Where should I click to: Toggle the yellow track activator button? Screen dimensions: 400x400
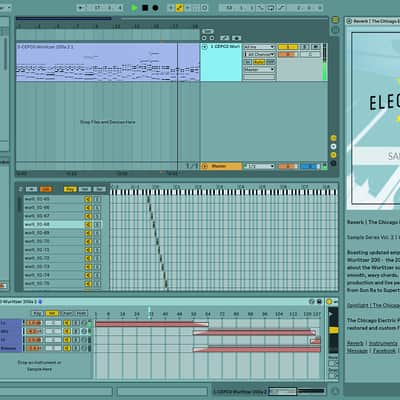[288, 47]
